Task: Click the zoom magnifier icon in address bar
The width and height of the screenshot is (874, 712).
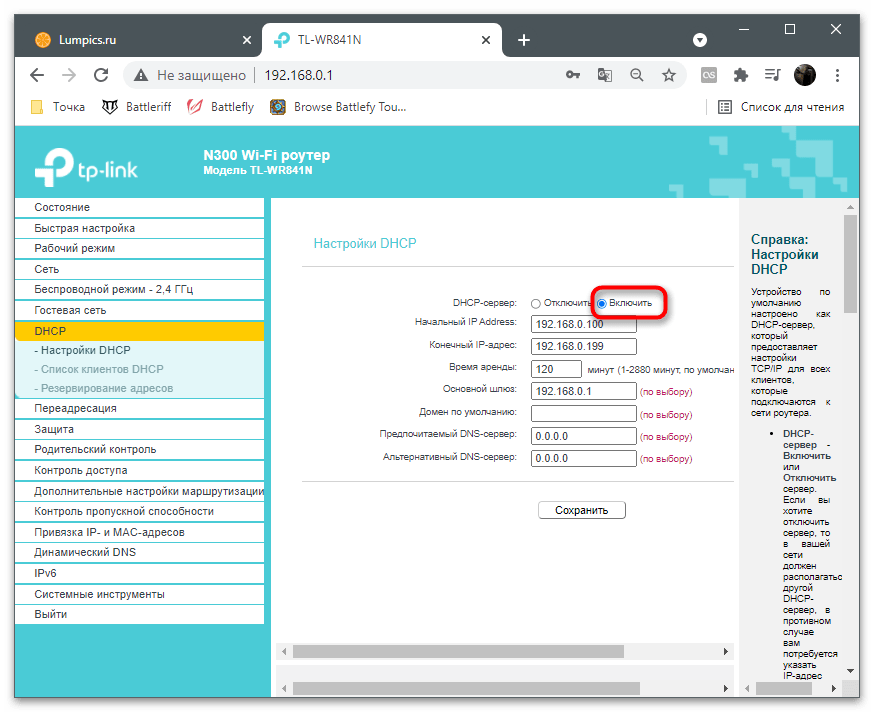Action: (x=635, y=74)
